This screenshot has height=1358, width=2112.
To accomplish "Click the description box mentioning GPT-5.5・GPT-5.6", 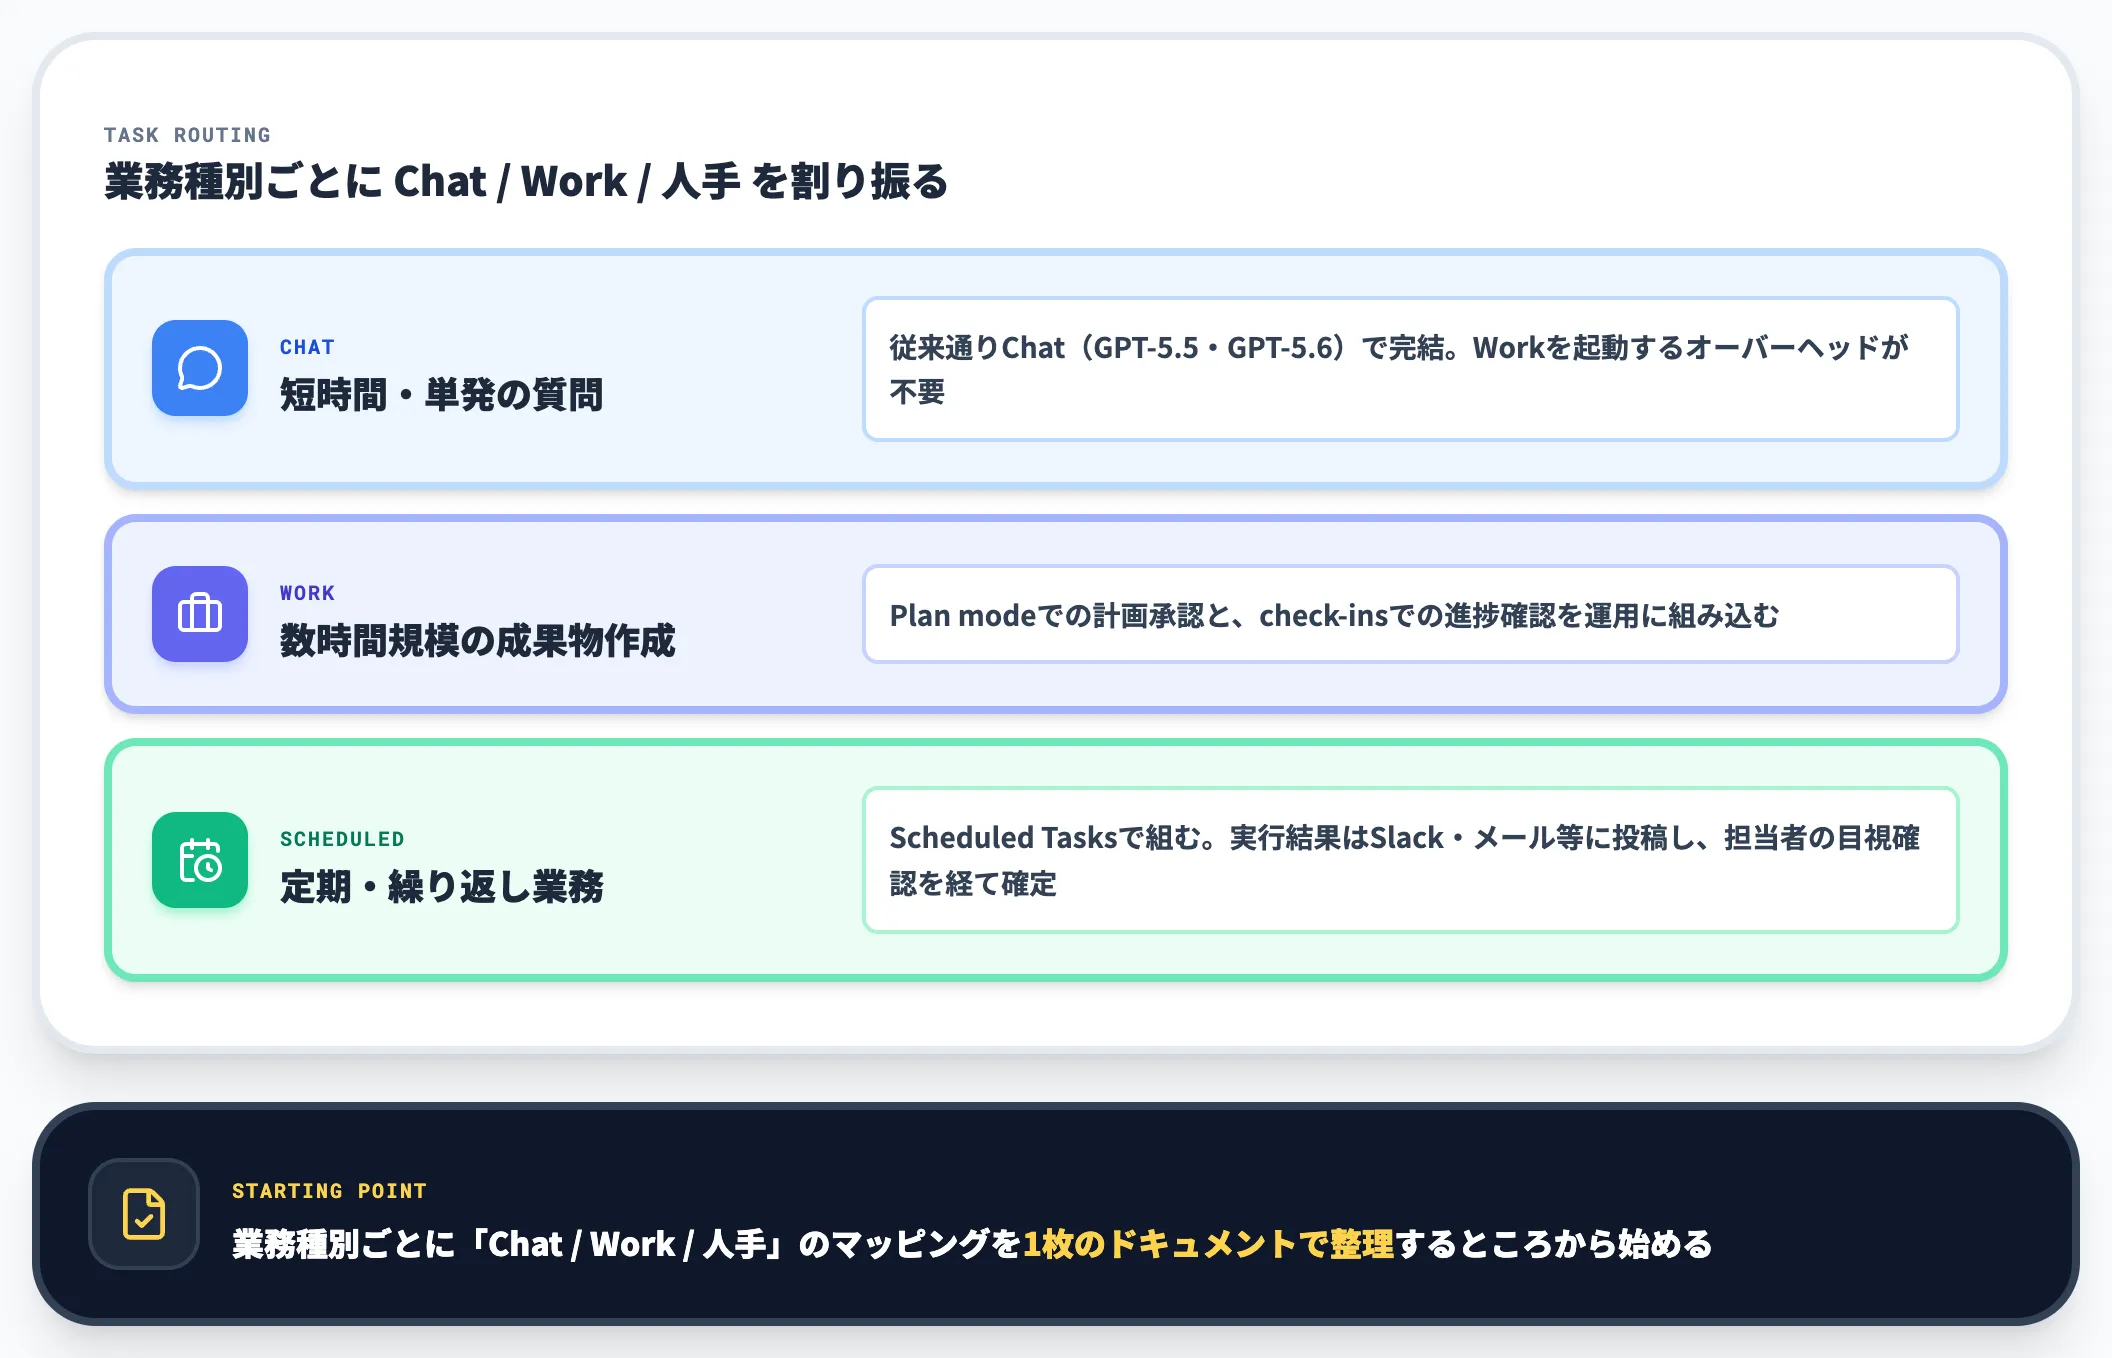I will [1410, 369].
